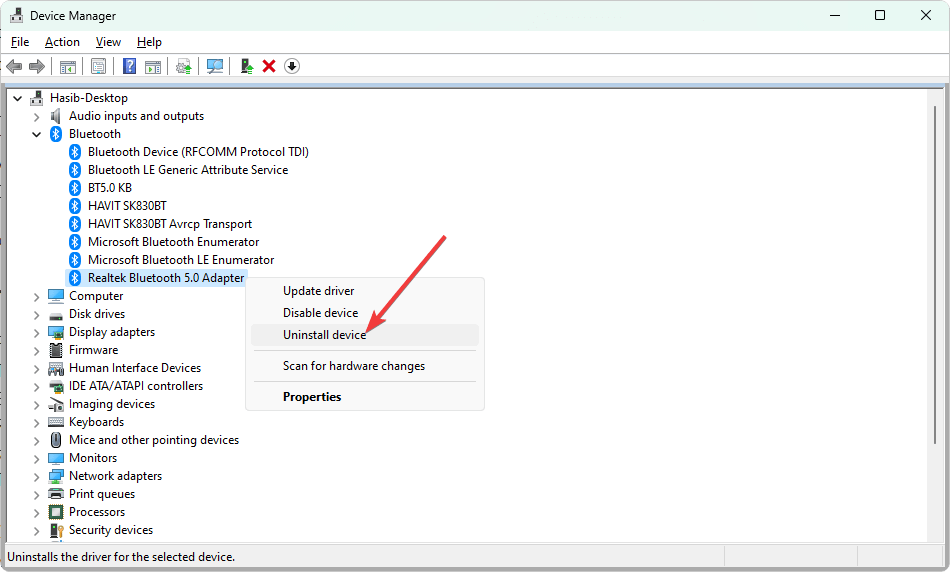Image resolution: width=950 pixels, height=572 pixels.
Task: Click the Print queues printer icon
Action: (56, 494)
